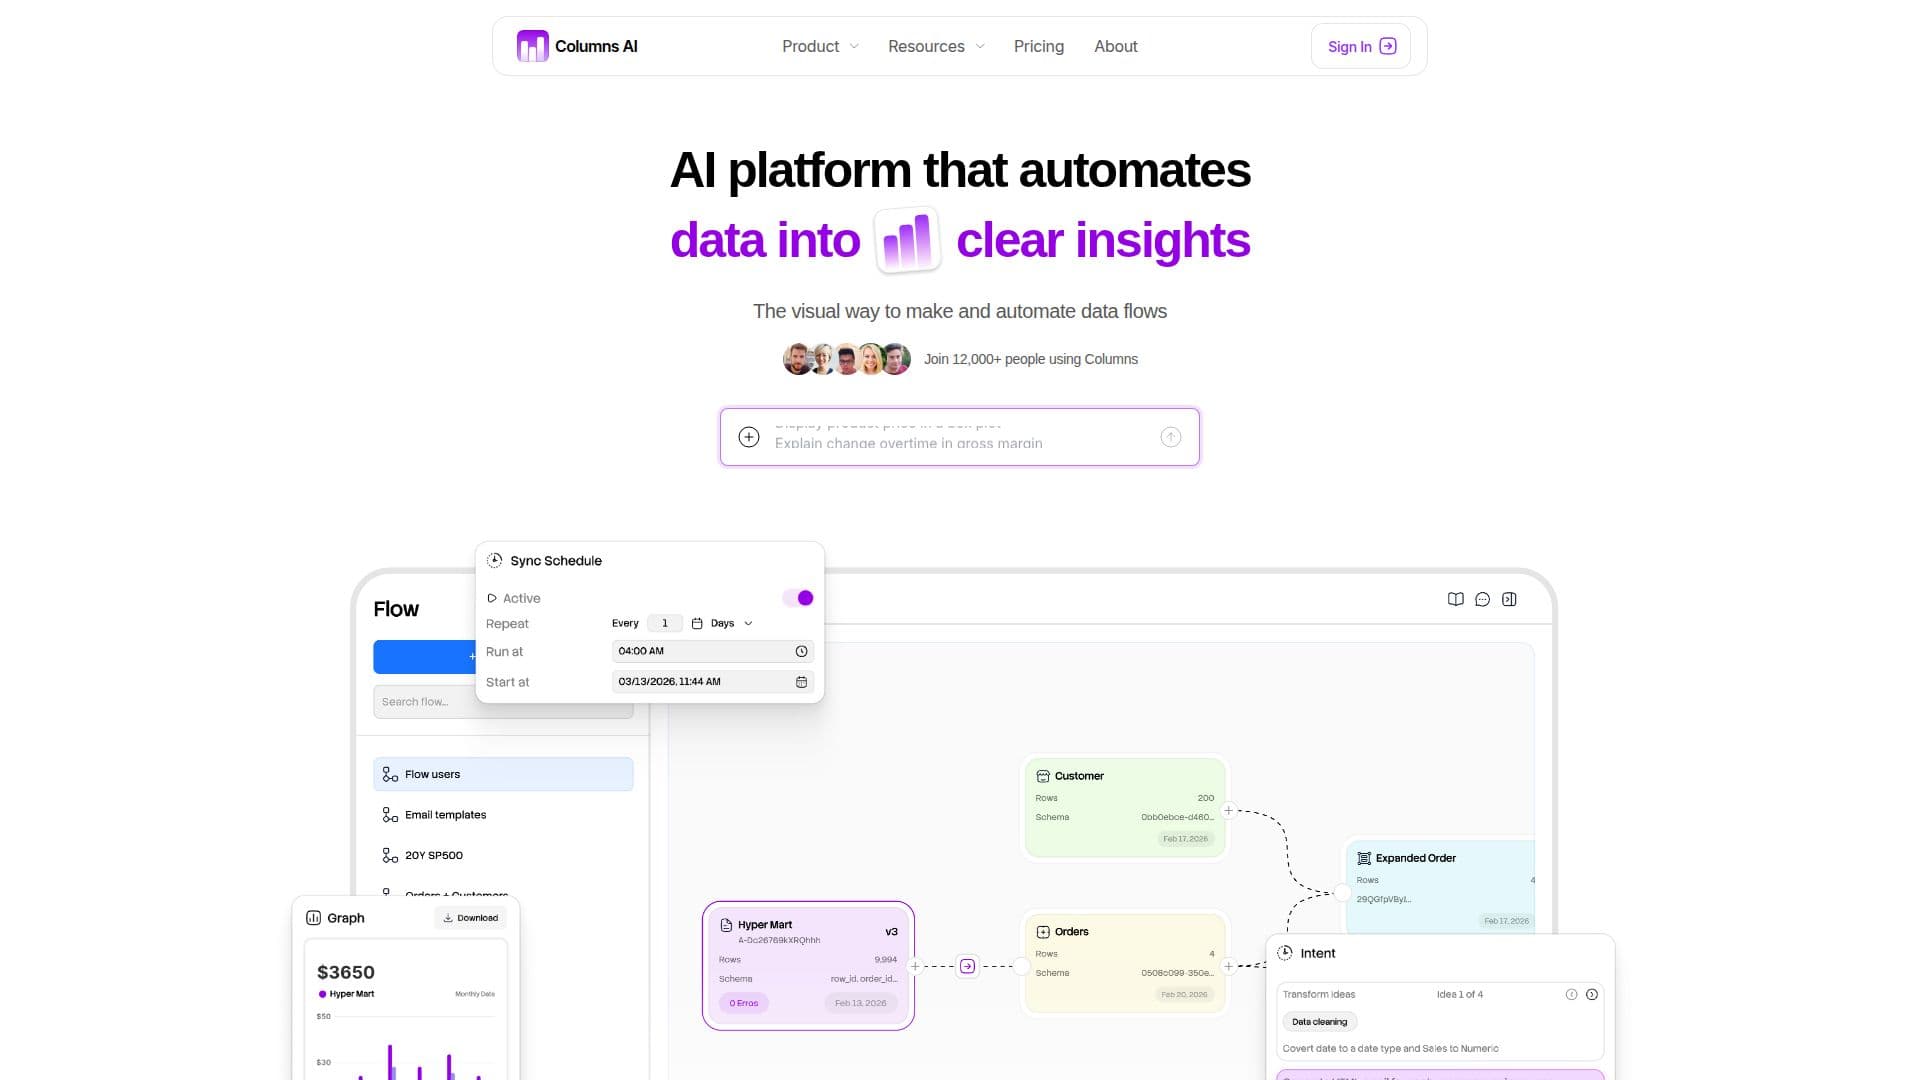Click the Graph panel chart icon

click(x=313, y=918)
